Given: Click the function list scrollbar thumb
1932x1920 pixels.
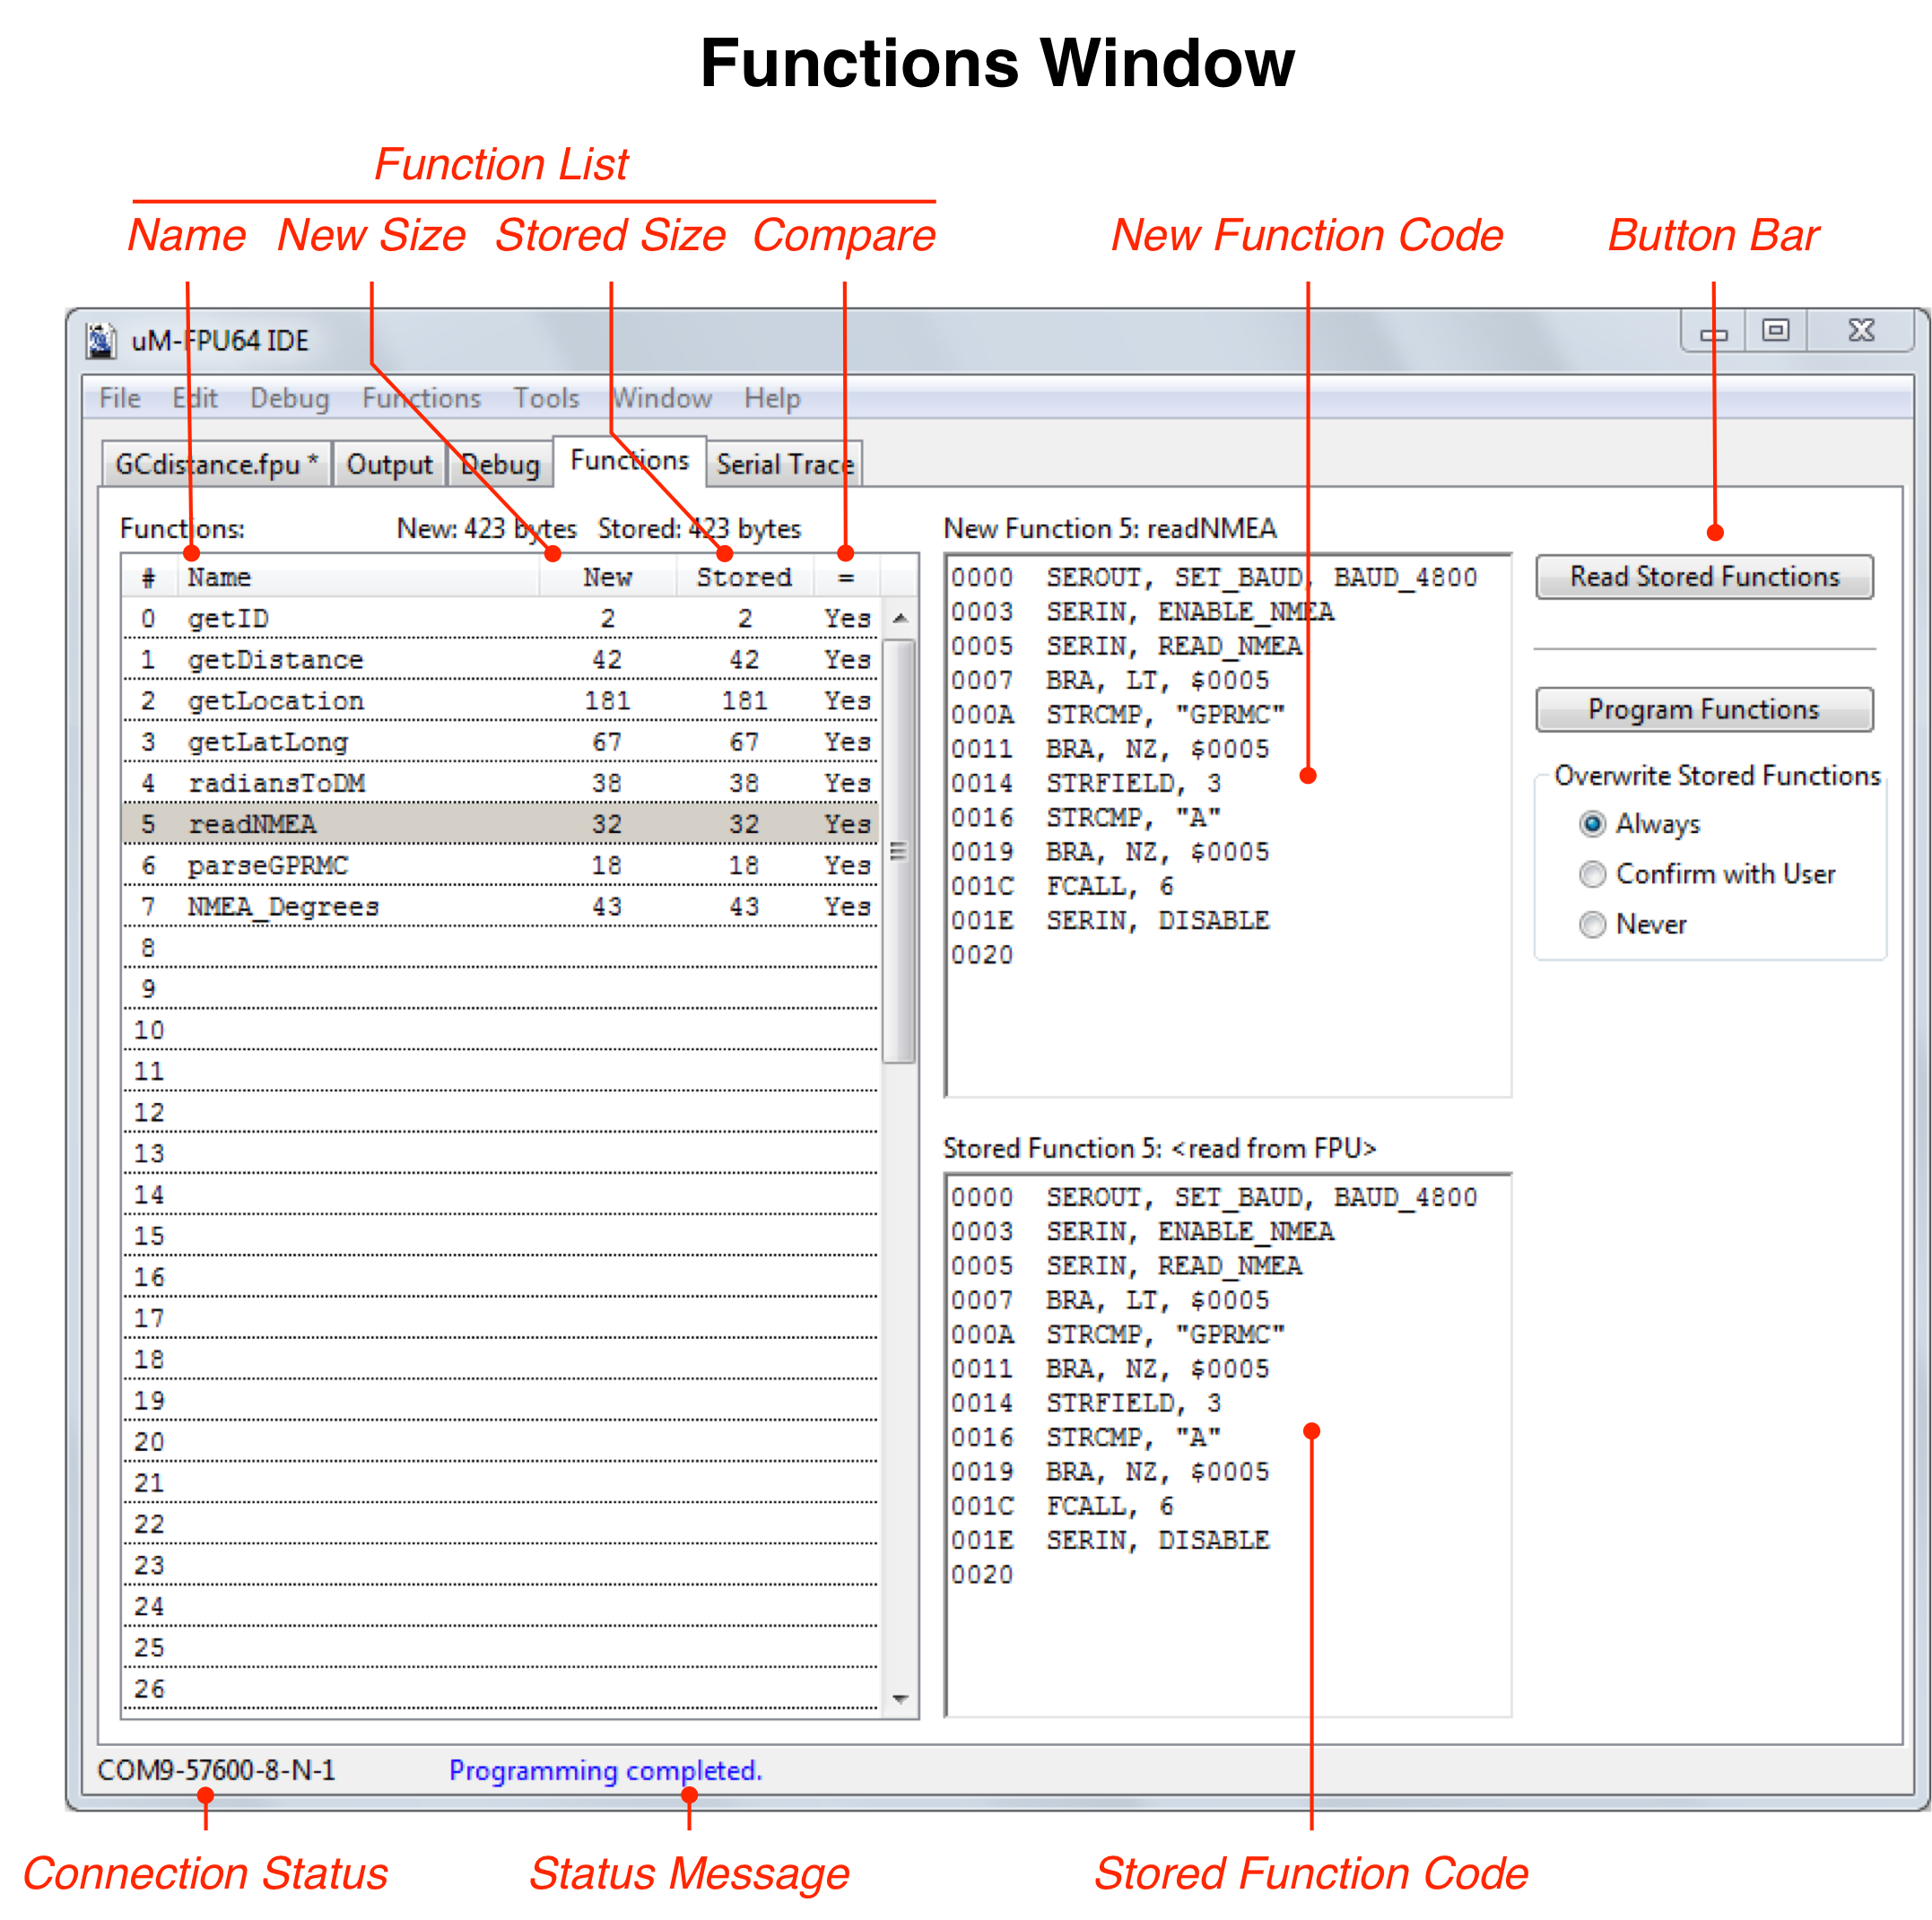Looking at the screenshot, I should pos(900,852).
